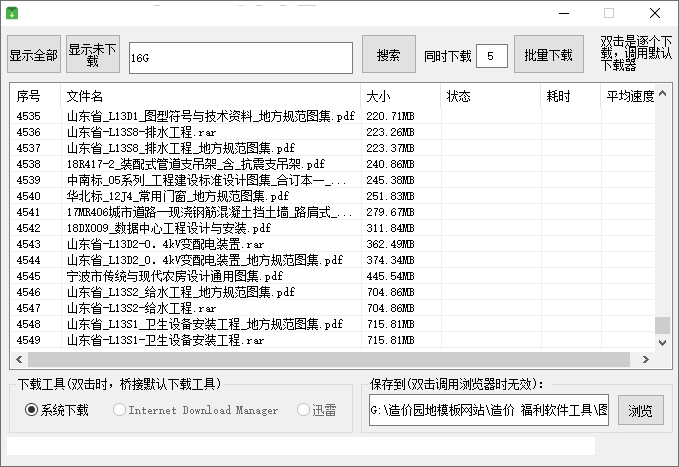Click the 同时下载 count field

(x=491, y=56)
